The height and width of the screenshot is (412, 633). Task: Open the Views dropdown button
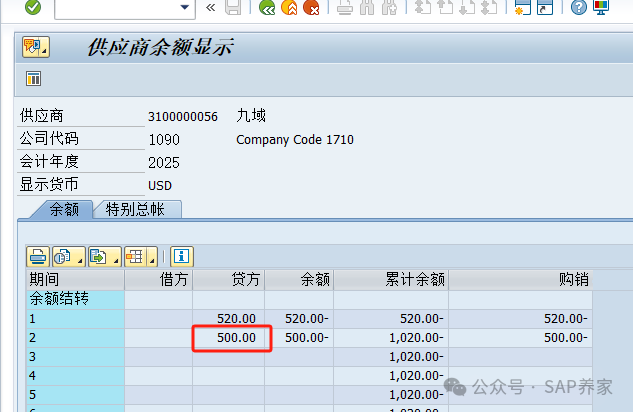68,257
